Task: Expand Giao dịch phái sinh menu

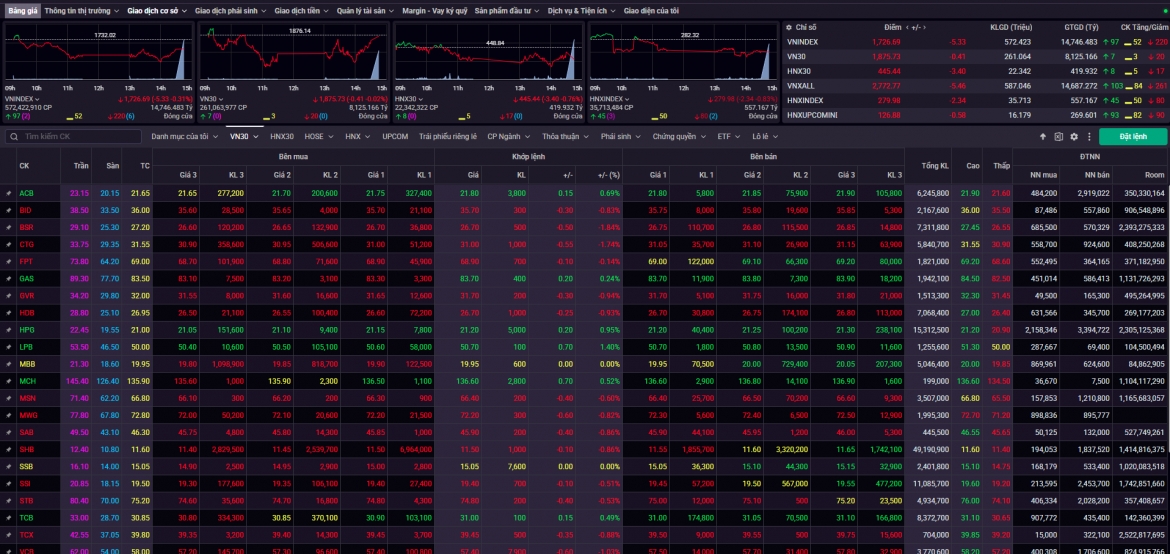Action: [231, 11]
